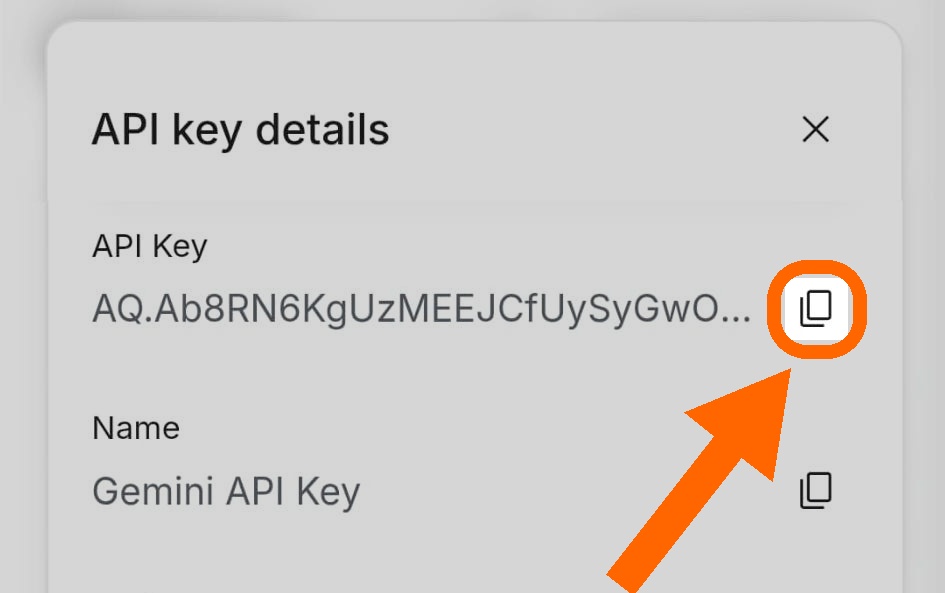
Task: Copy the Gemini API Key name
Action: [816, 490]
